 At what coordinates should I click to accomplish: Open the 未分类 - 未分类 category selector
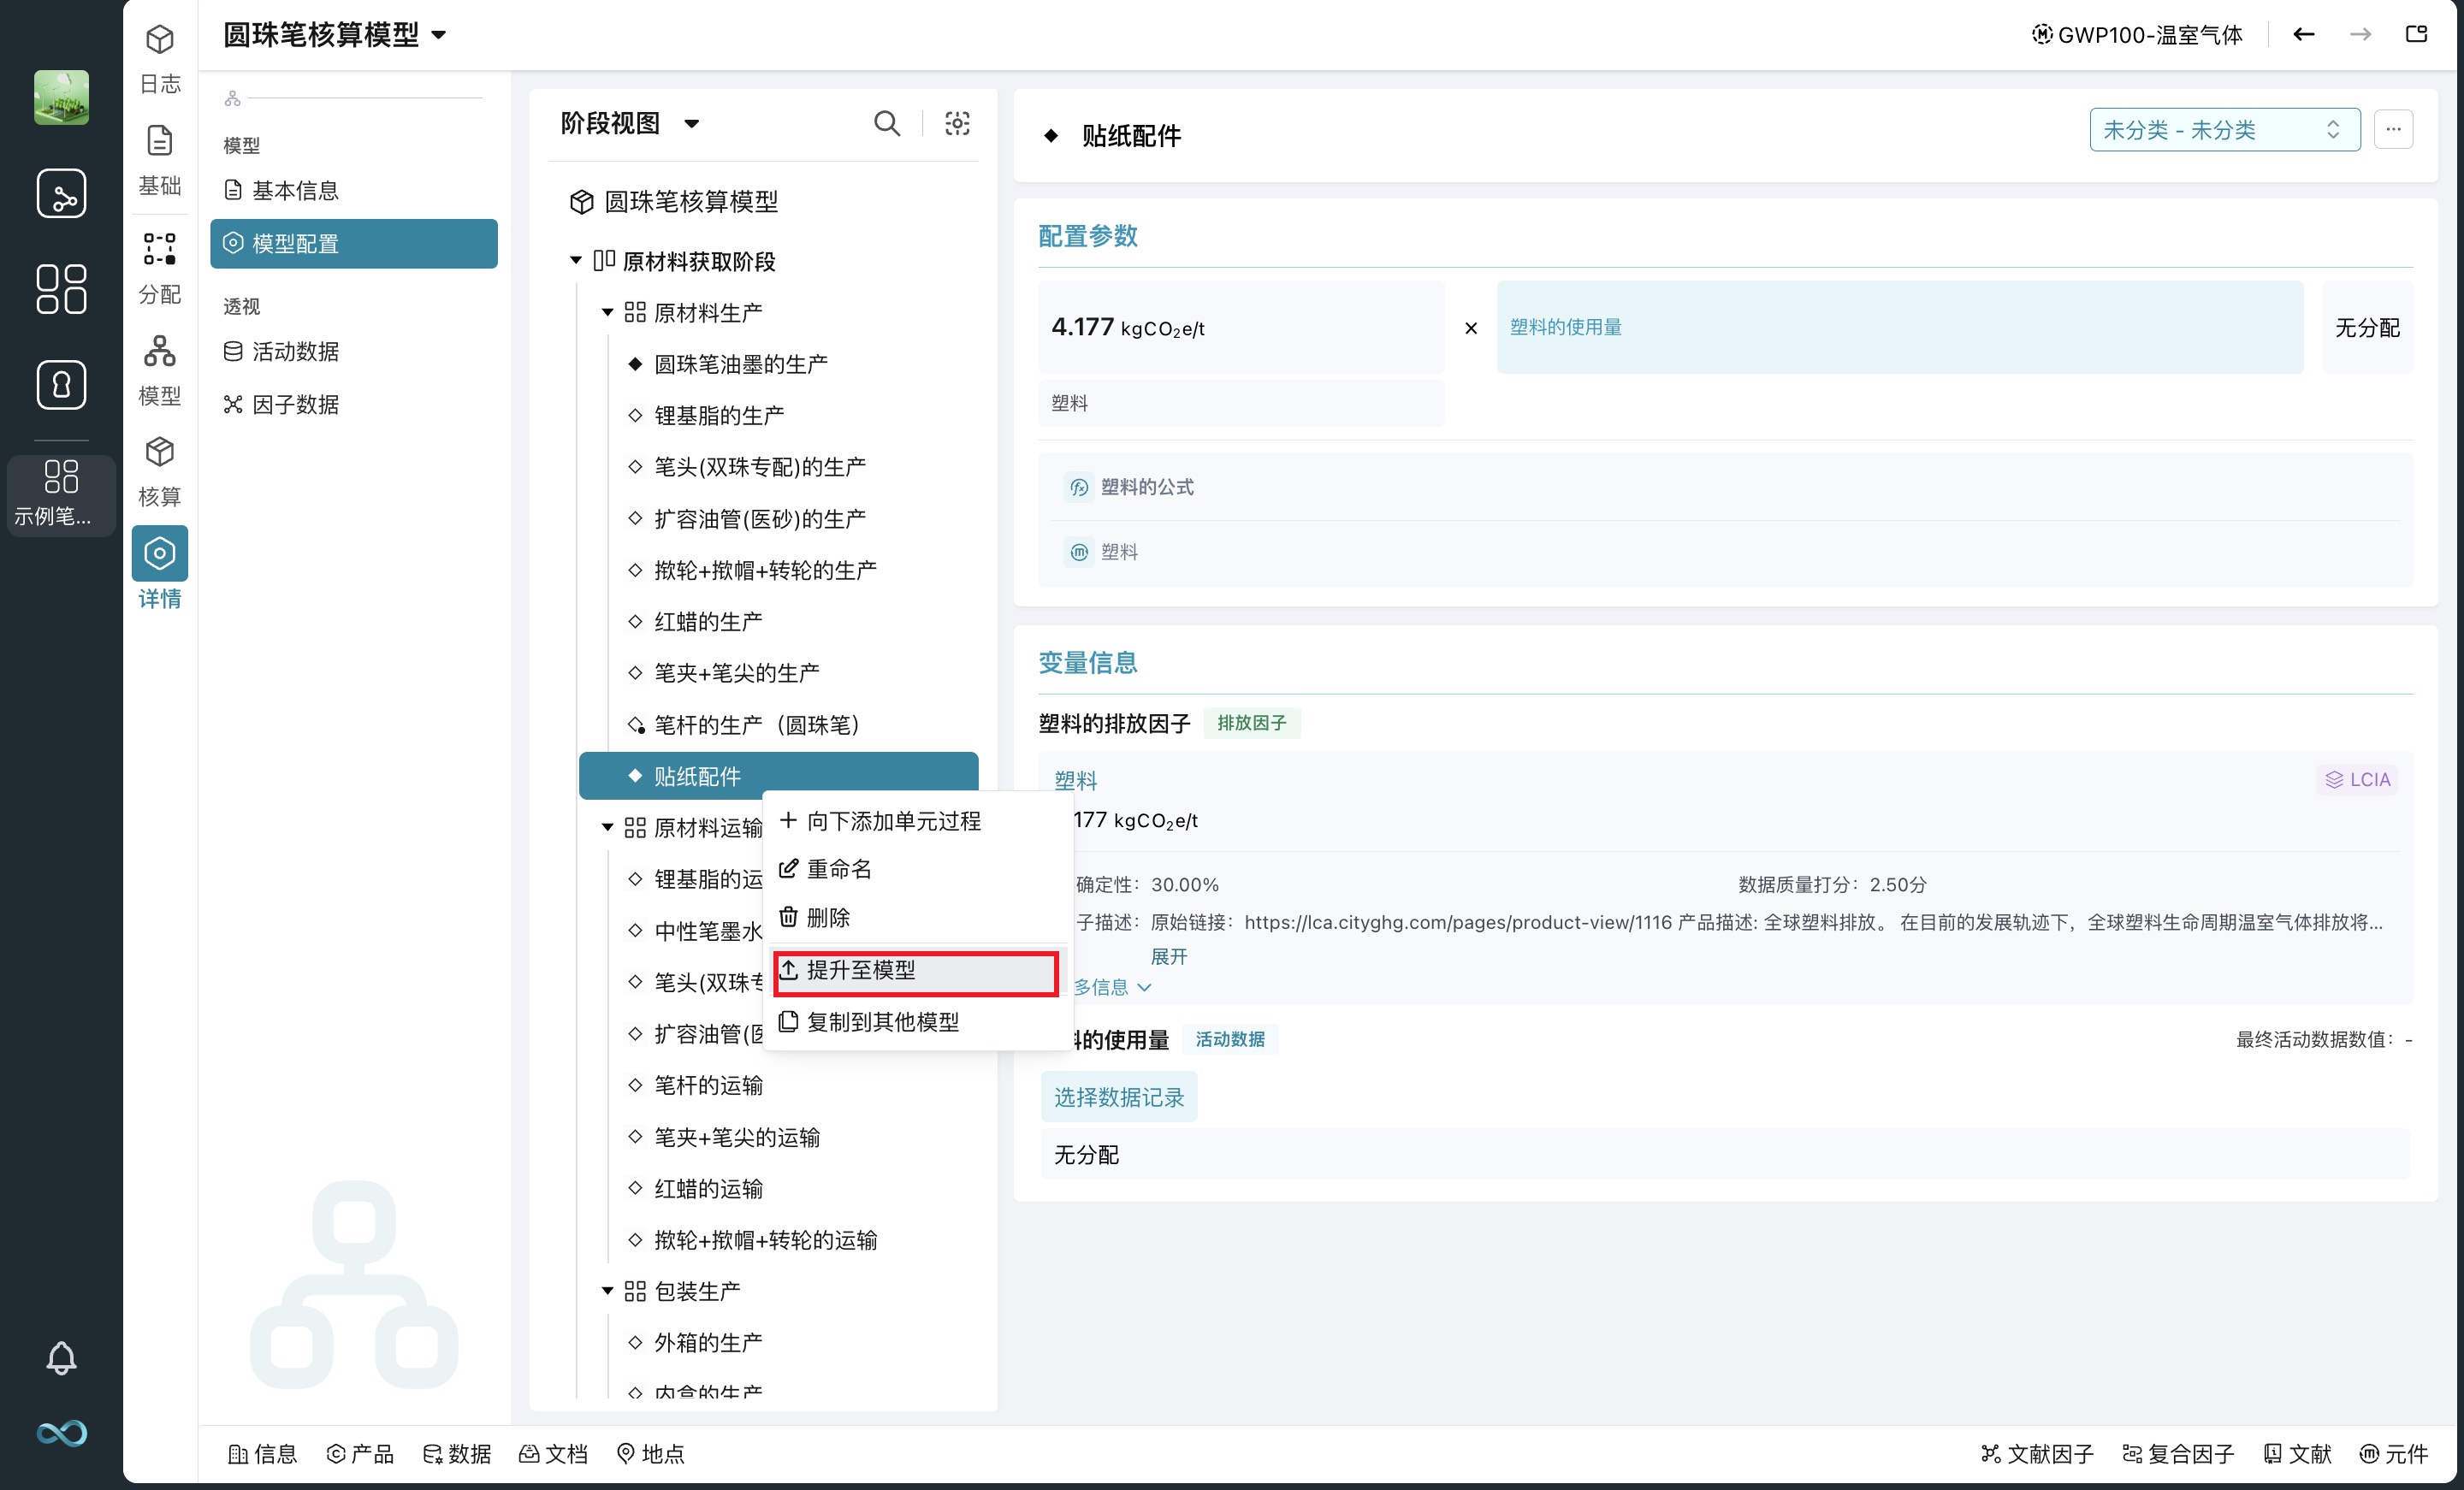[x=2223, y=130]
